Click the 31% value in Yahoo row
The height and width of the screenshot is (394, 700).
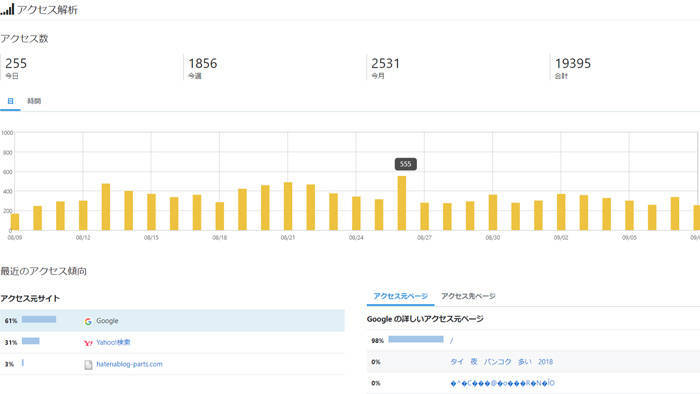[11, 343]
